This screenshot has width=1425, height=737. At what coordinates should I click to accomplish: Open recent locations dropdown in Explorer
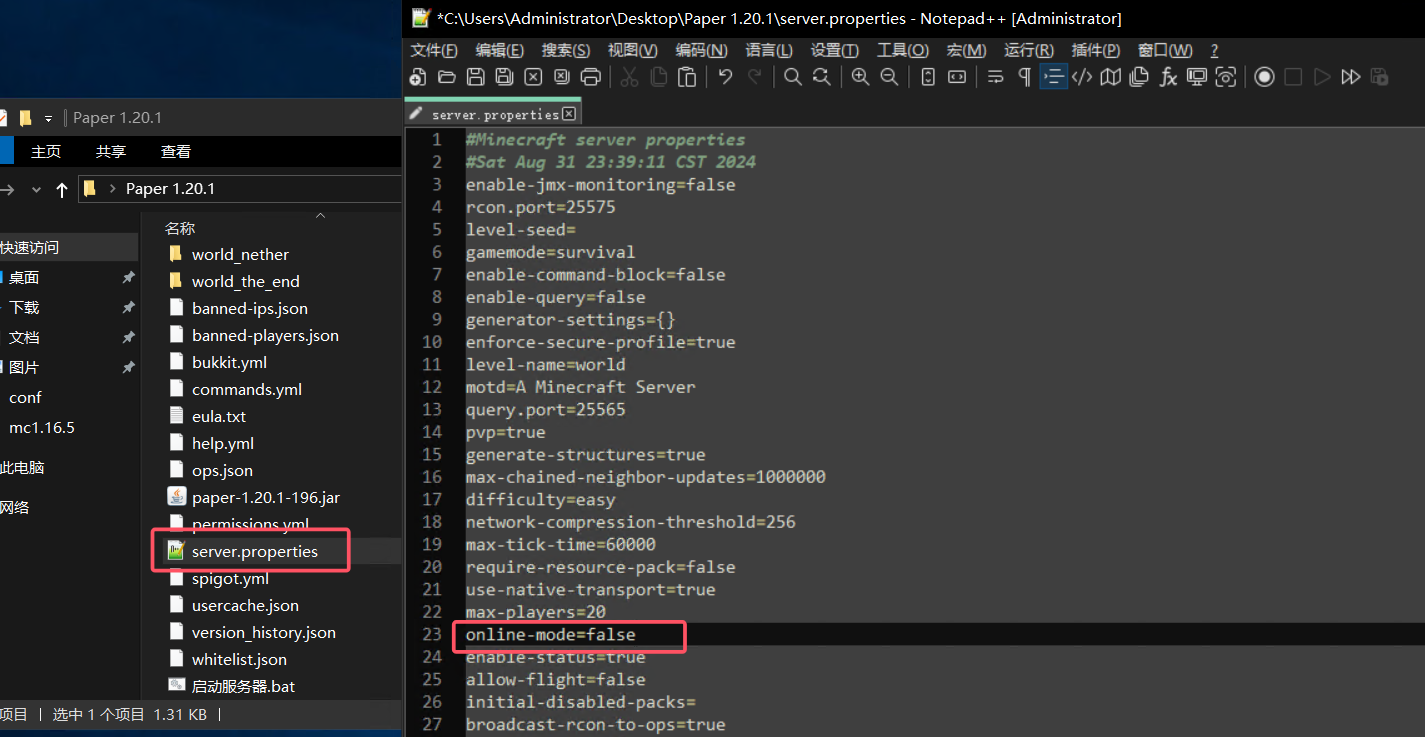[37, 189]
